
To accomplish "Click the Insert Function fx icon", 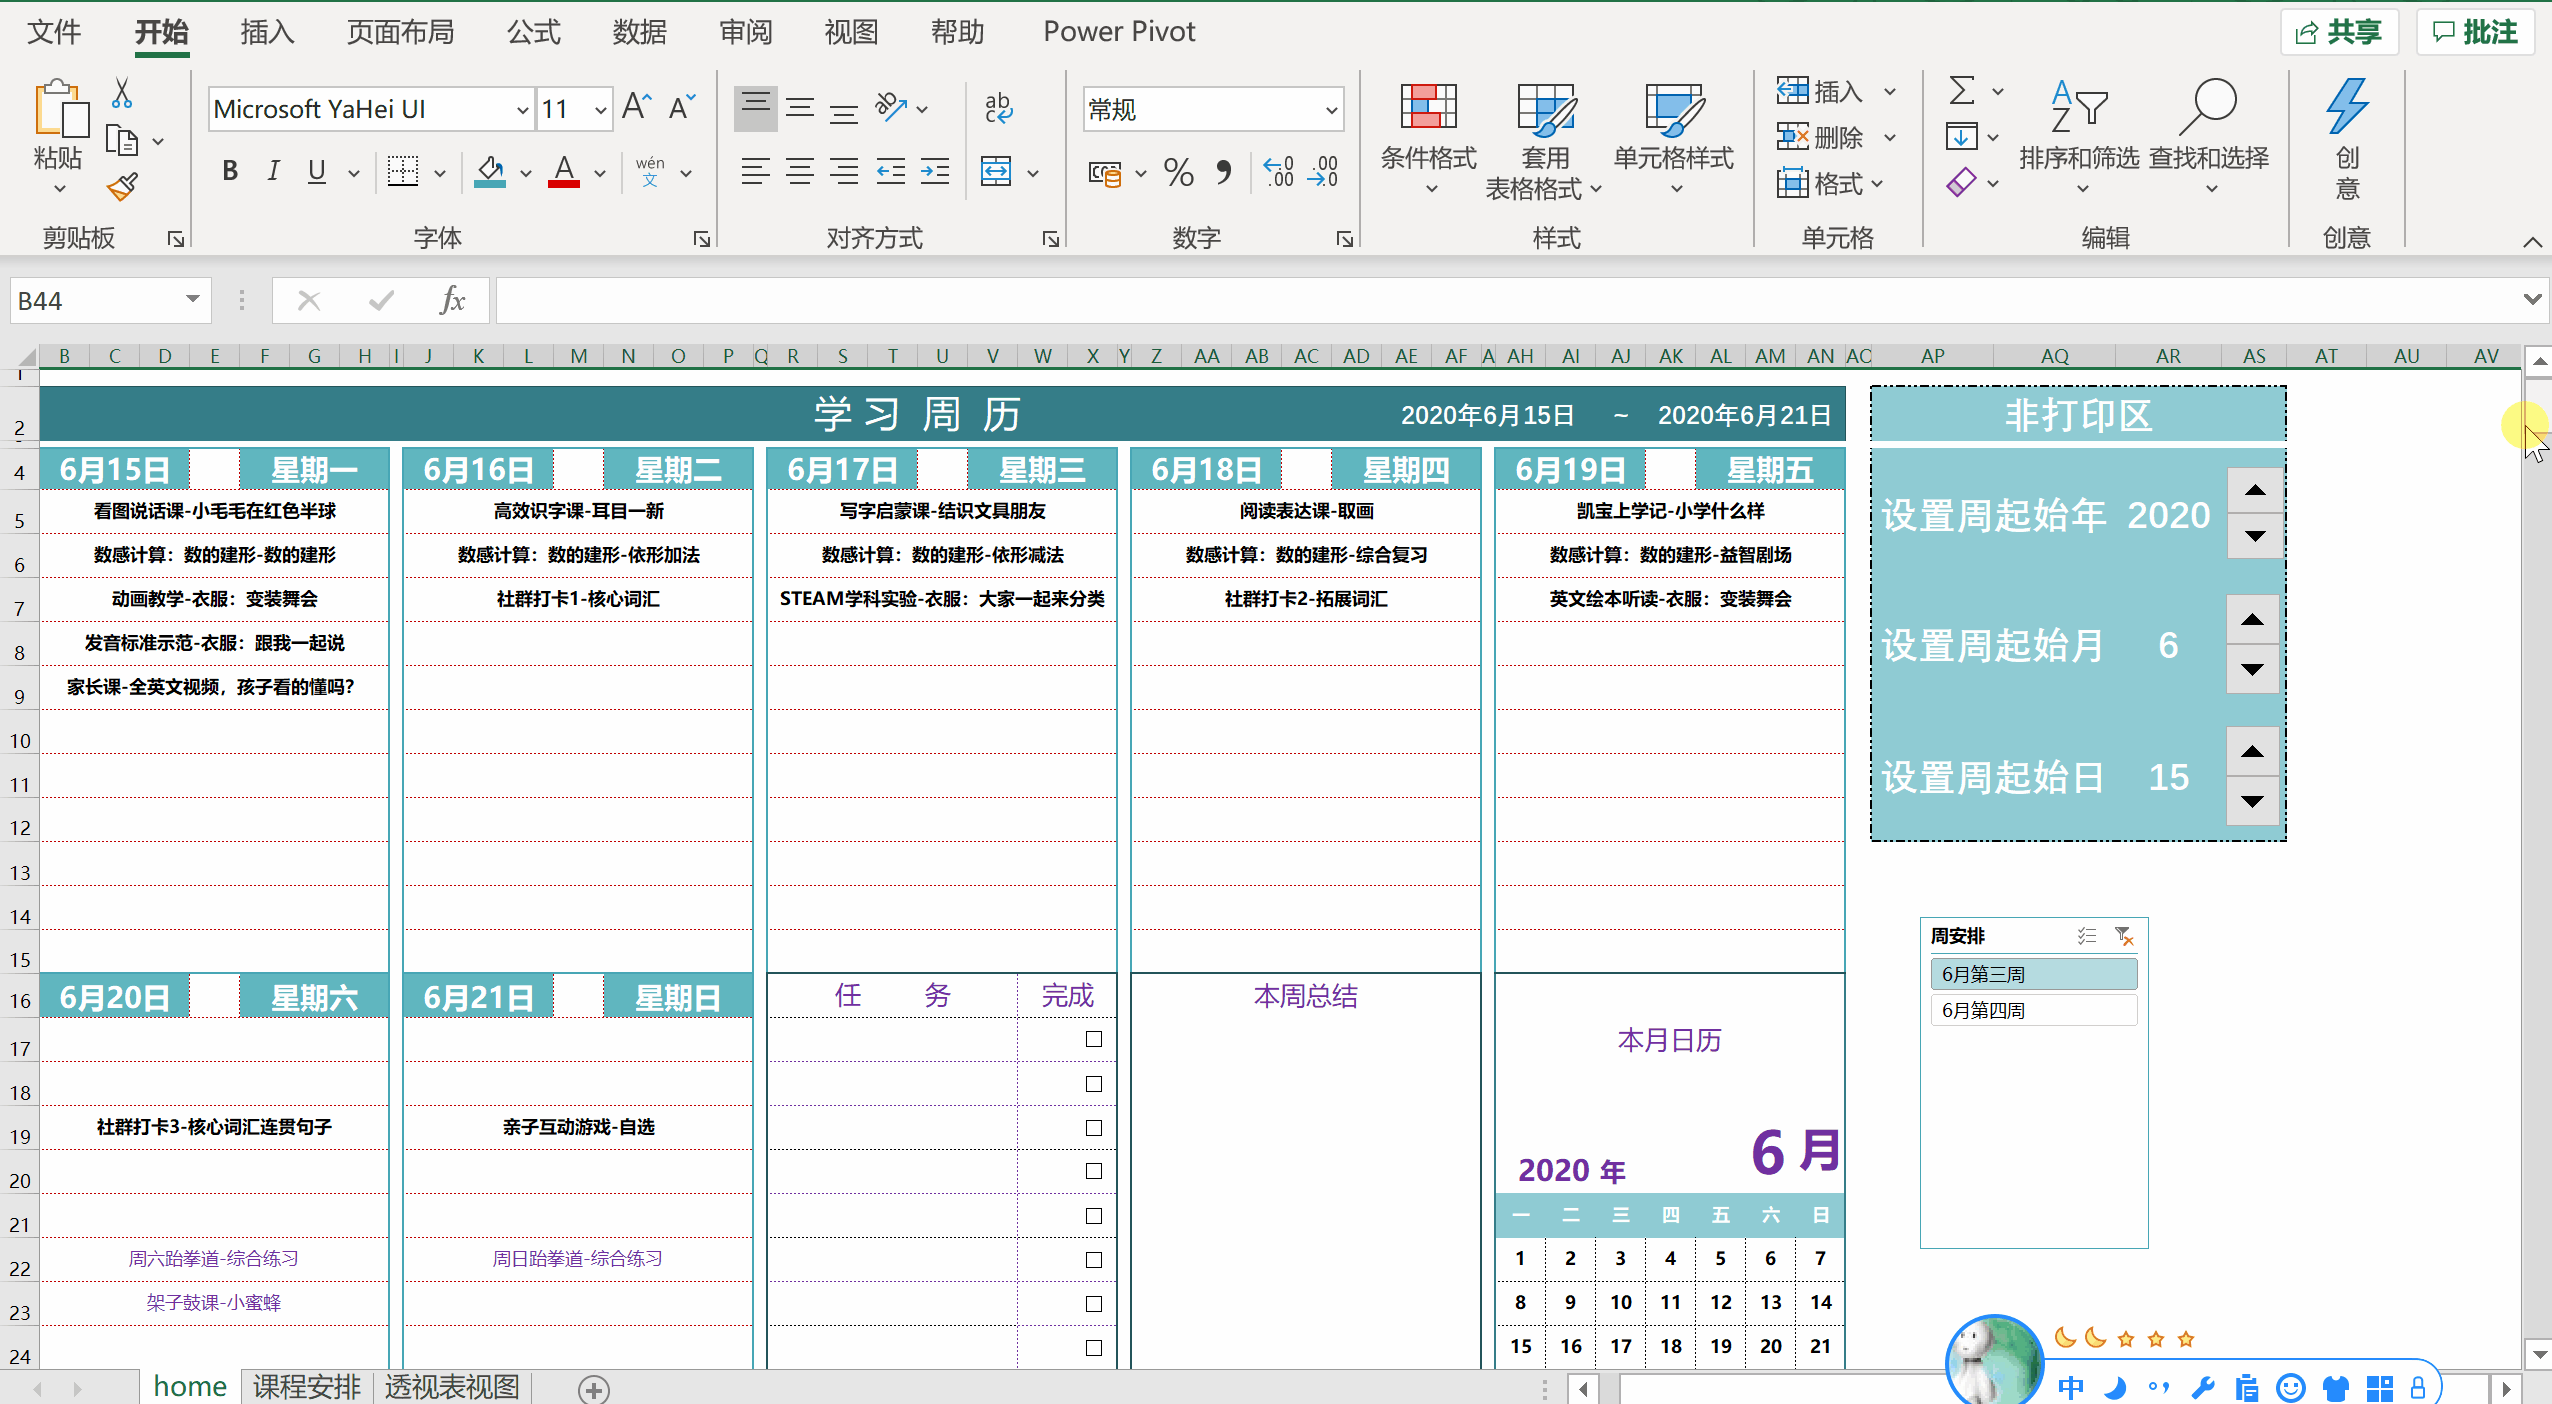I will 452,300.
